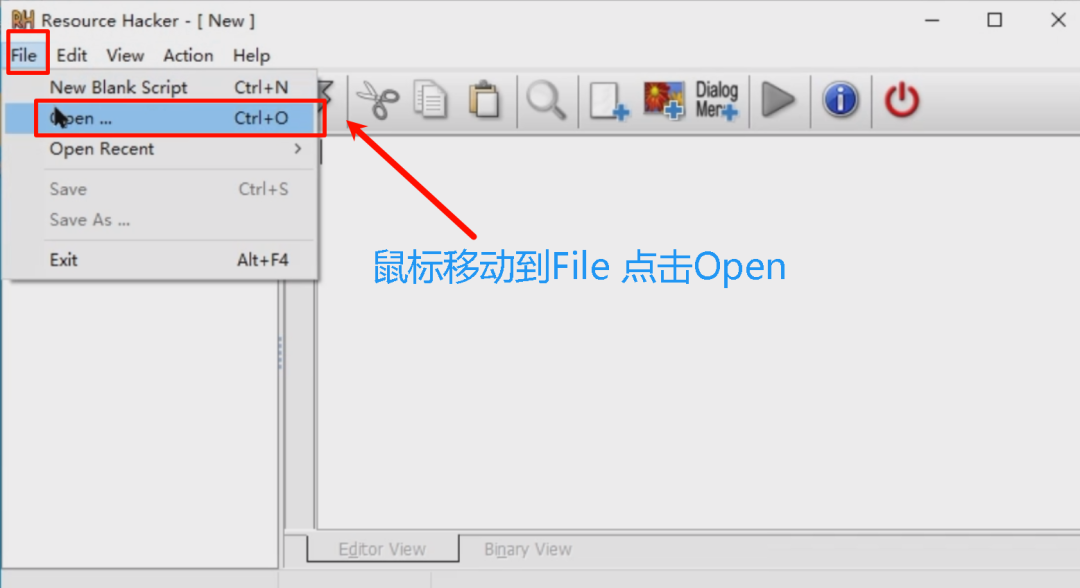Click the red power Exit icon
Image resolution: width=1080 pixels, height=588 pixels.
(902, 101)
